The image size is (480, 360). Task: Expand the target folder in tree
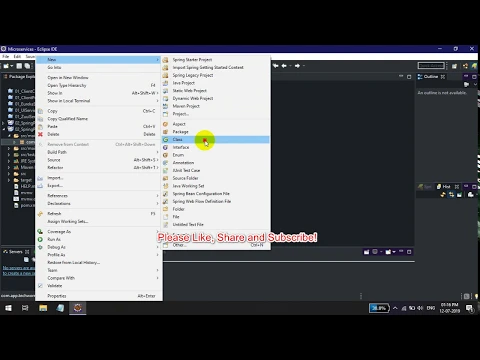9,180
